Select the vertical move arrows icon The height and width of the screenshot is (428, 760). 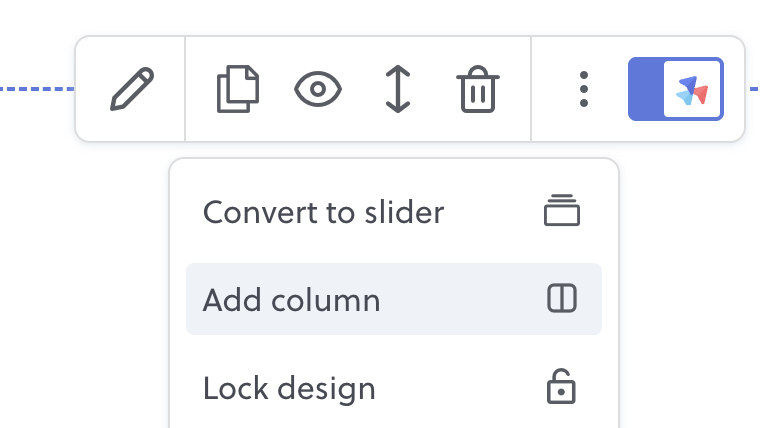click(x=398, y=89)
